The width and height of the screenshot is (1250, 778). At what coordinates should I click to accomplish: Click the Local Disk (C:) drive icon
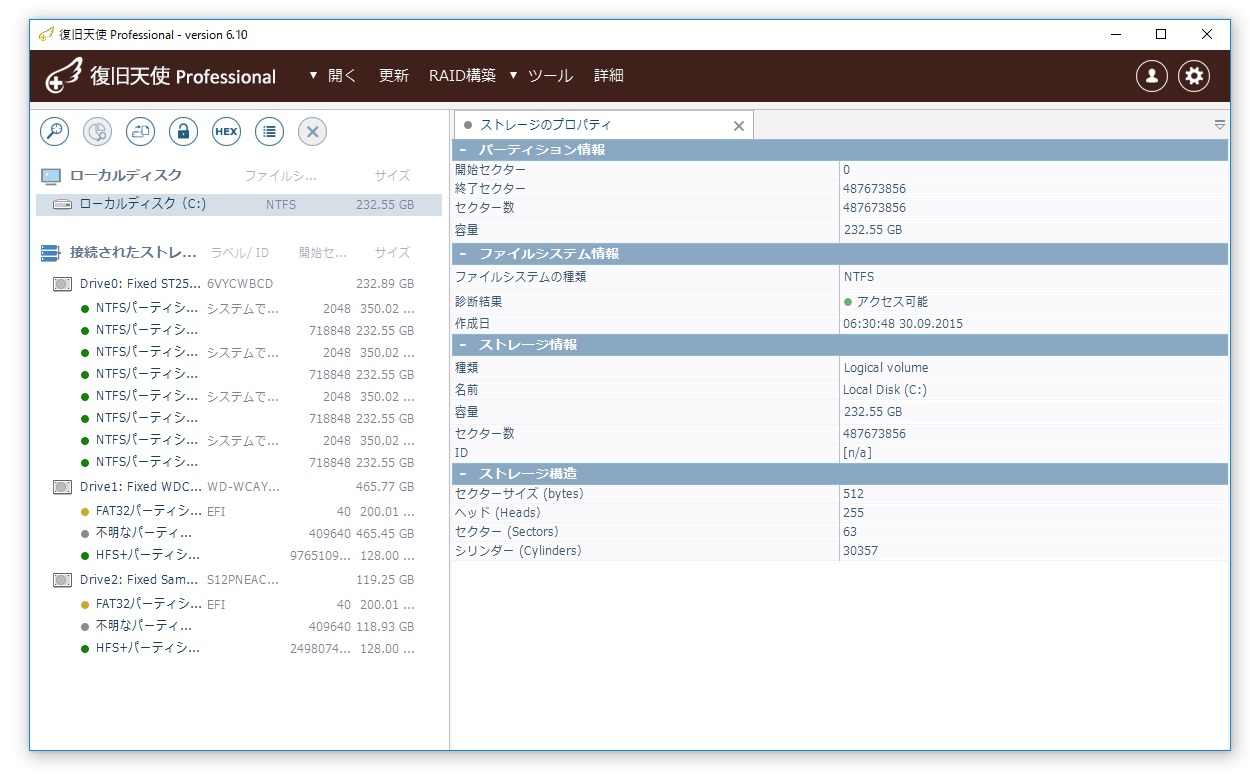point(62,204)
